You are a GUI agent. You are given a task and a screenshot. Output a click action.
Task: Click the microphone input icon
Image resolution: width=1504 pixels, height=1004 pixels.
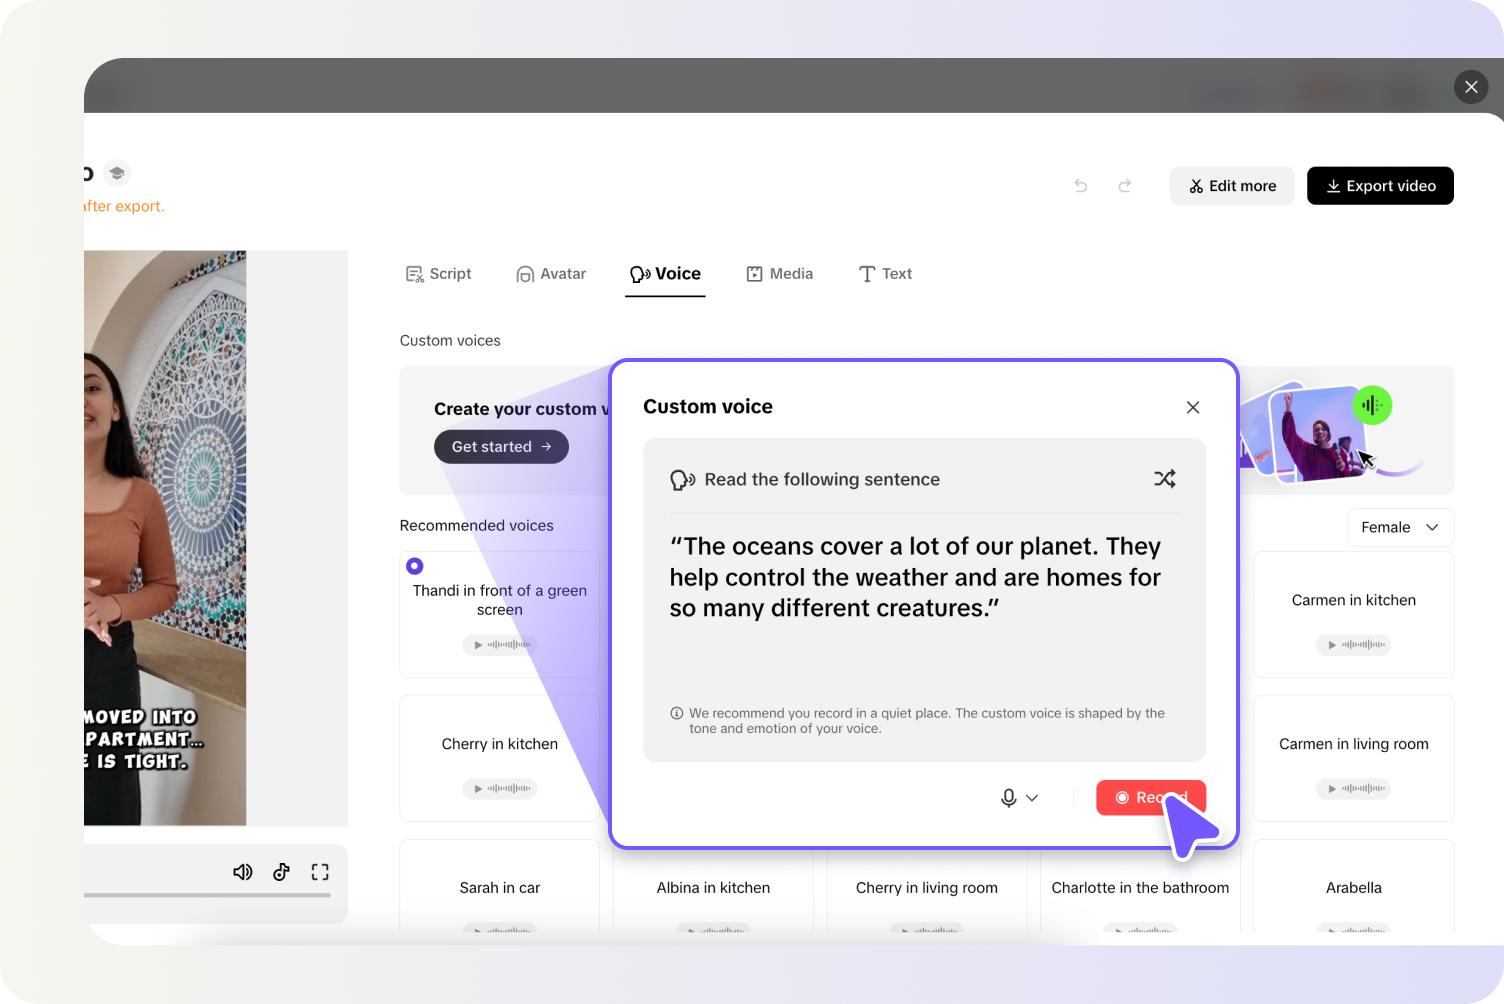coord(1008,797)
